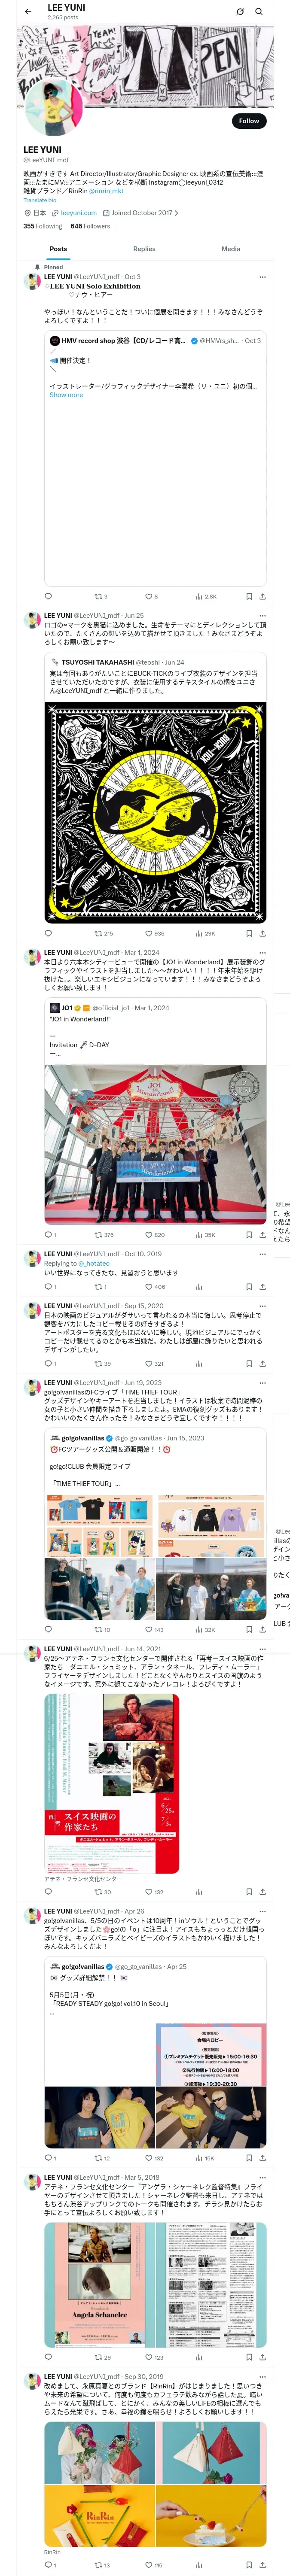Viewport: 290px width, 2576px height.
Task: Click Translate bio link
Action: (x=40, y=200)
